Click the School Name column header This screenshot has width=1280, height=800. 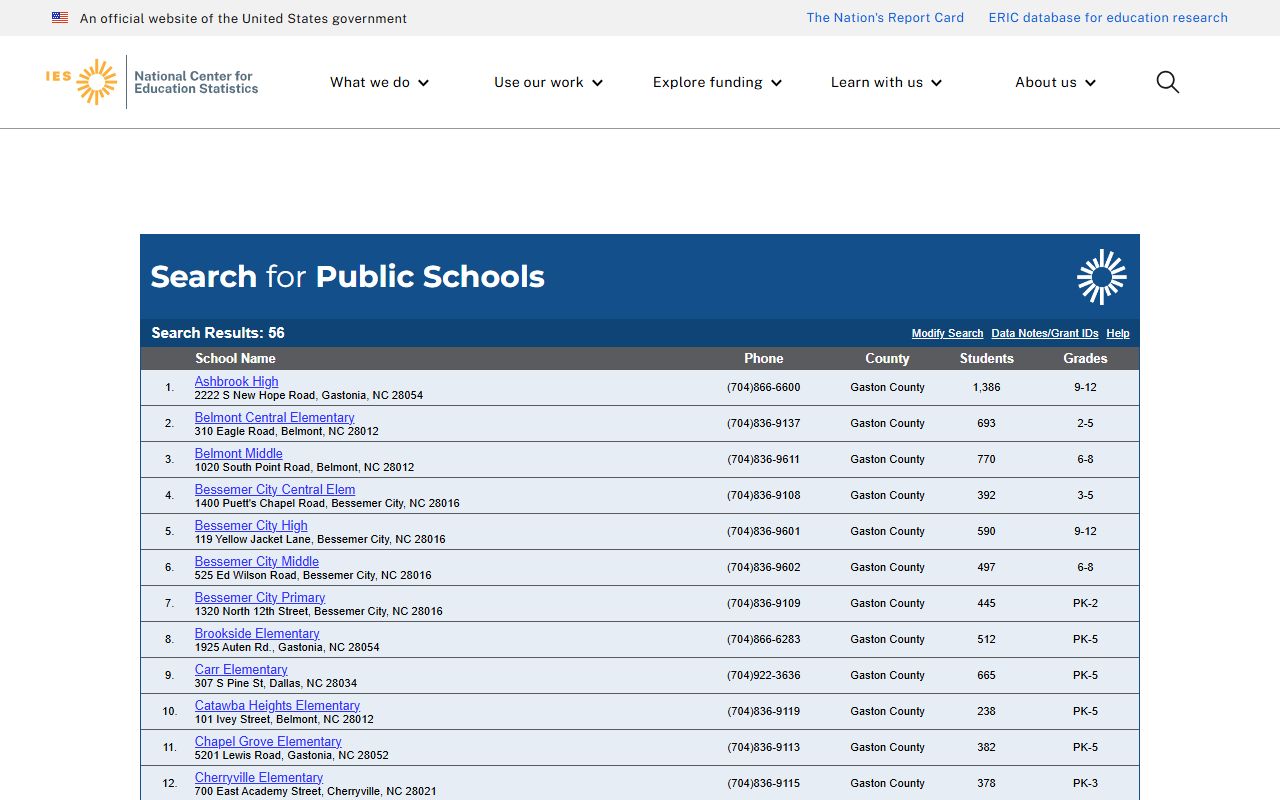tap(235, 358)
